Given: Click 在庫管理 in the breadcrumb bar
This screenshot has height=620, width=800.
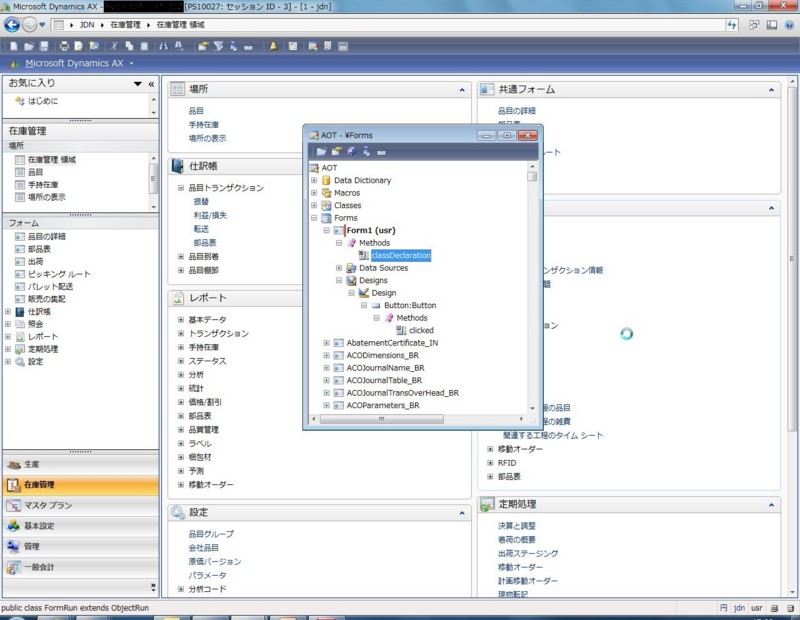Looking at the screenshot, I should [125, 24].
